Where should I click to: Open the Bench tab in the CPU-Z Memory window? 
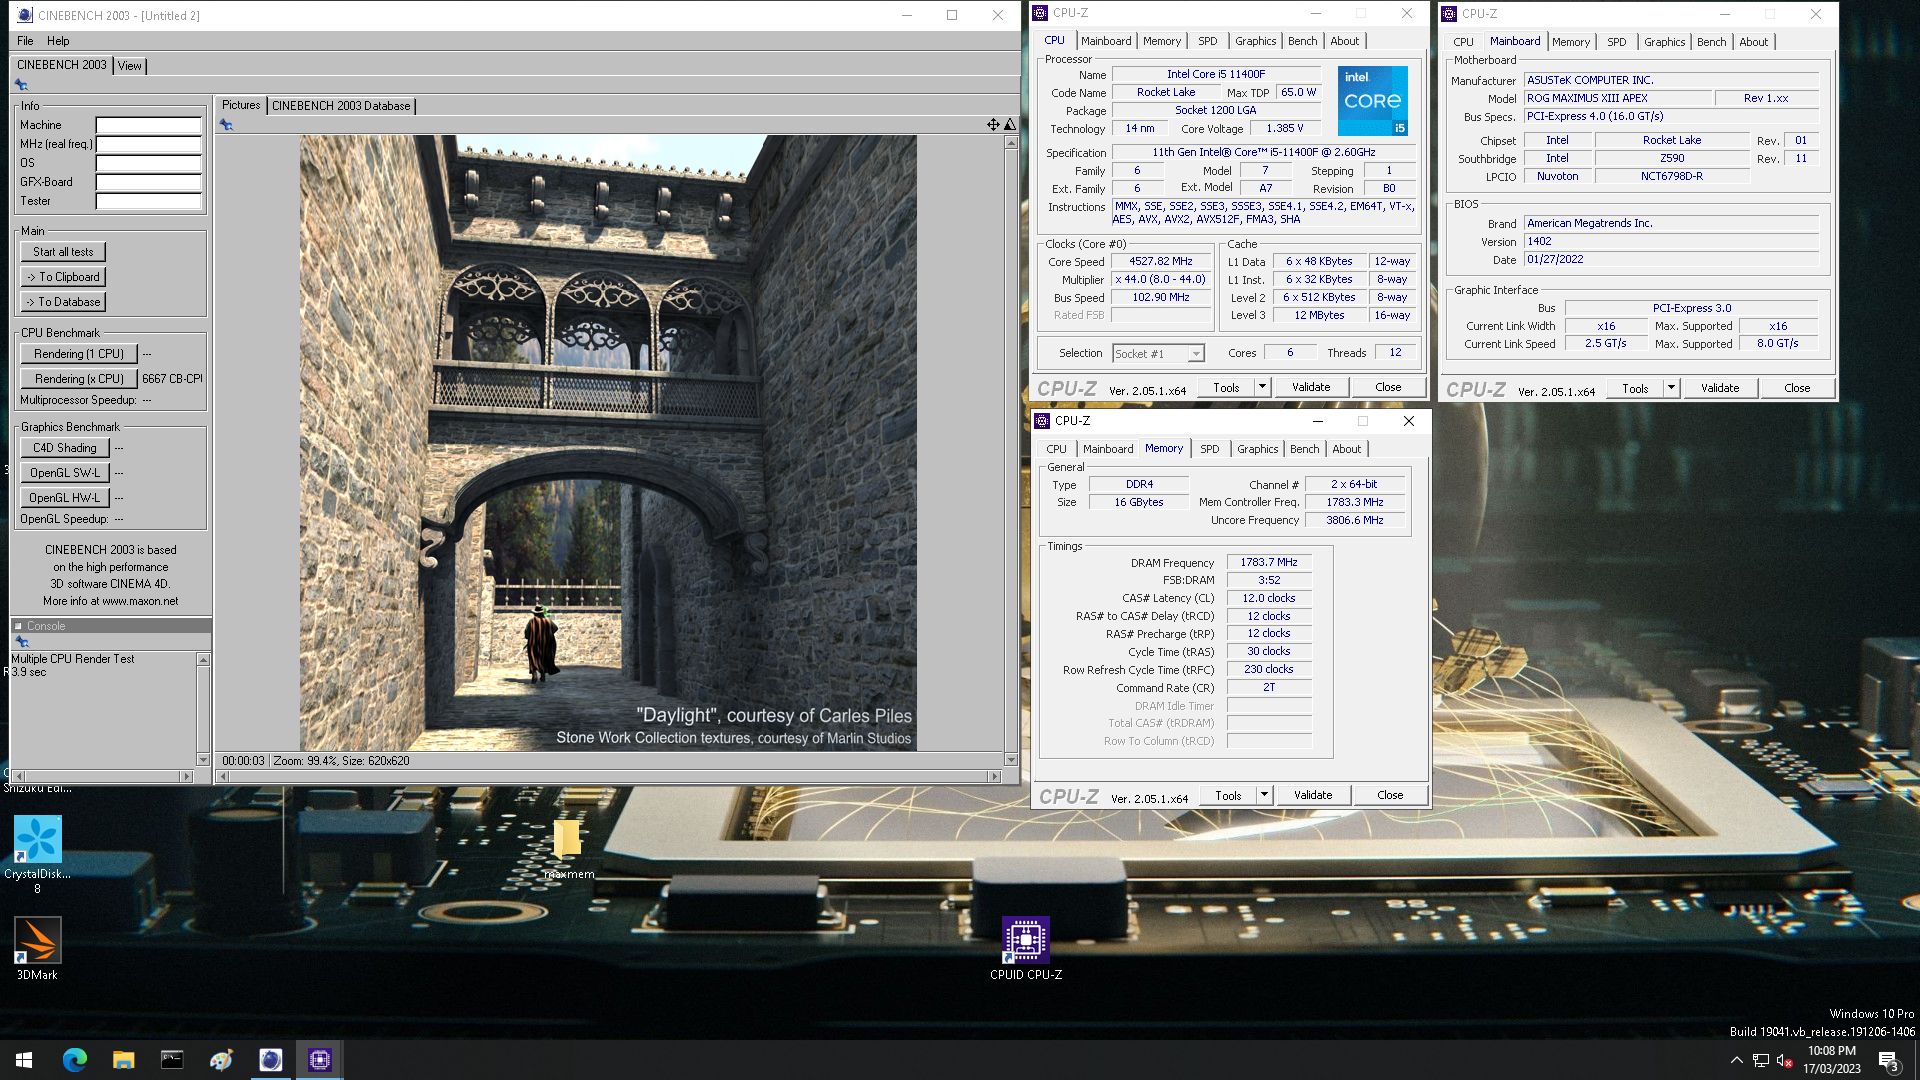click(1304, 449)
